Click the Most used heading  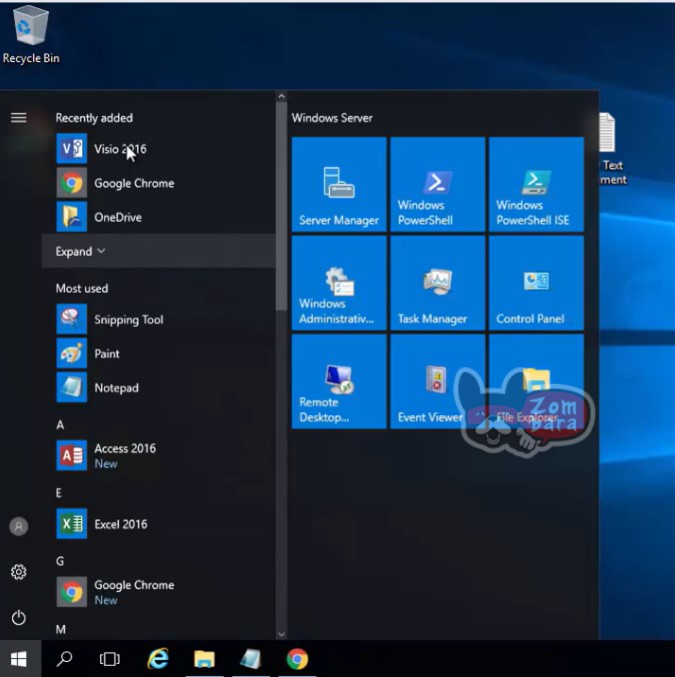point(82,288)
